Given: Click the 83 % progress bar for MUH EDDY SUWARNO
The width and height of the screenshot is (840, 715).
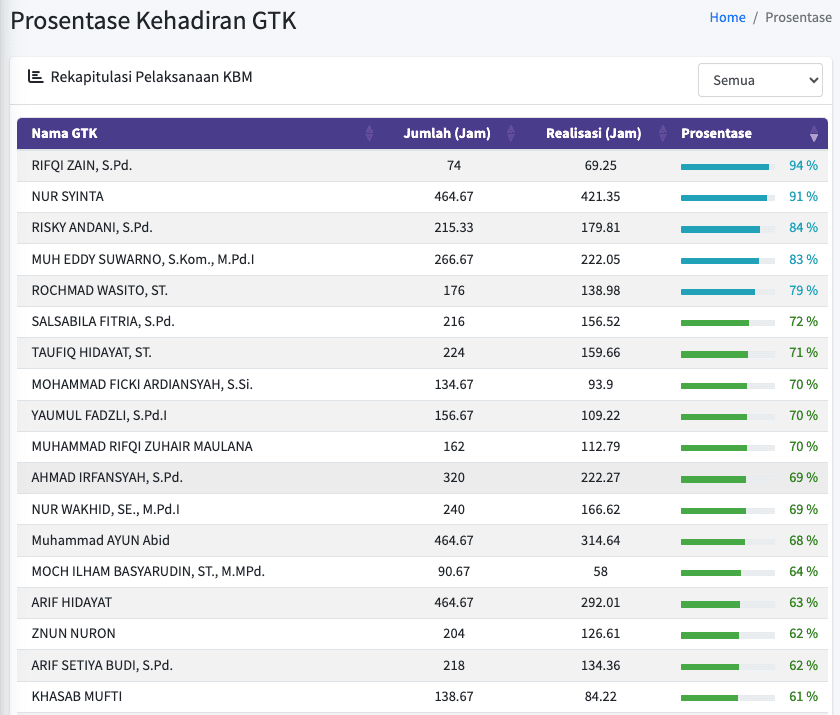Looking at the screenshot, I should [x=728, y=261].
